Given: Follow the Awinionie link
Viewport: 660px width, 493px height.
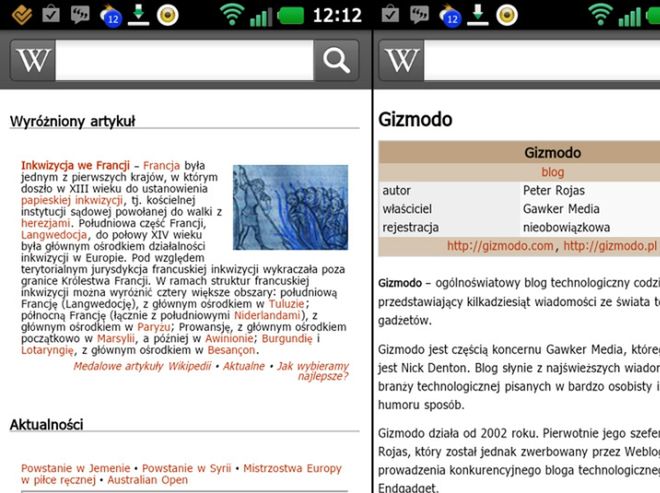Looking at the screenshot, I should click(229, 338).
